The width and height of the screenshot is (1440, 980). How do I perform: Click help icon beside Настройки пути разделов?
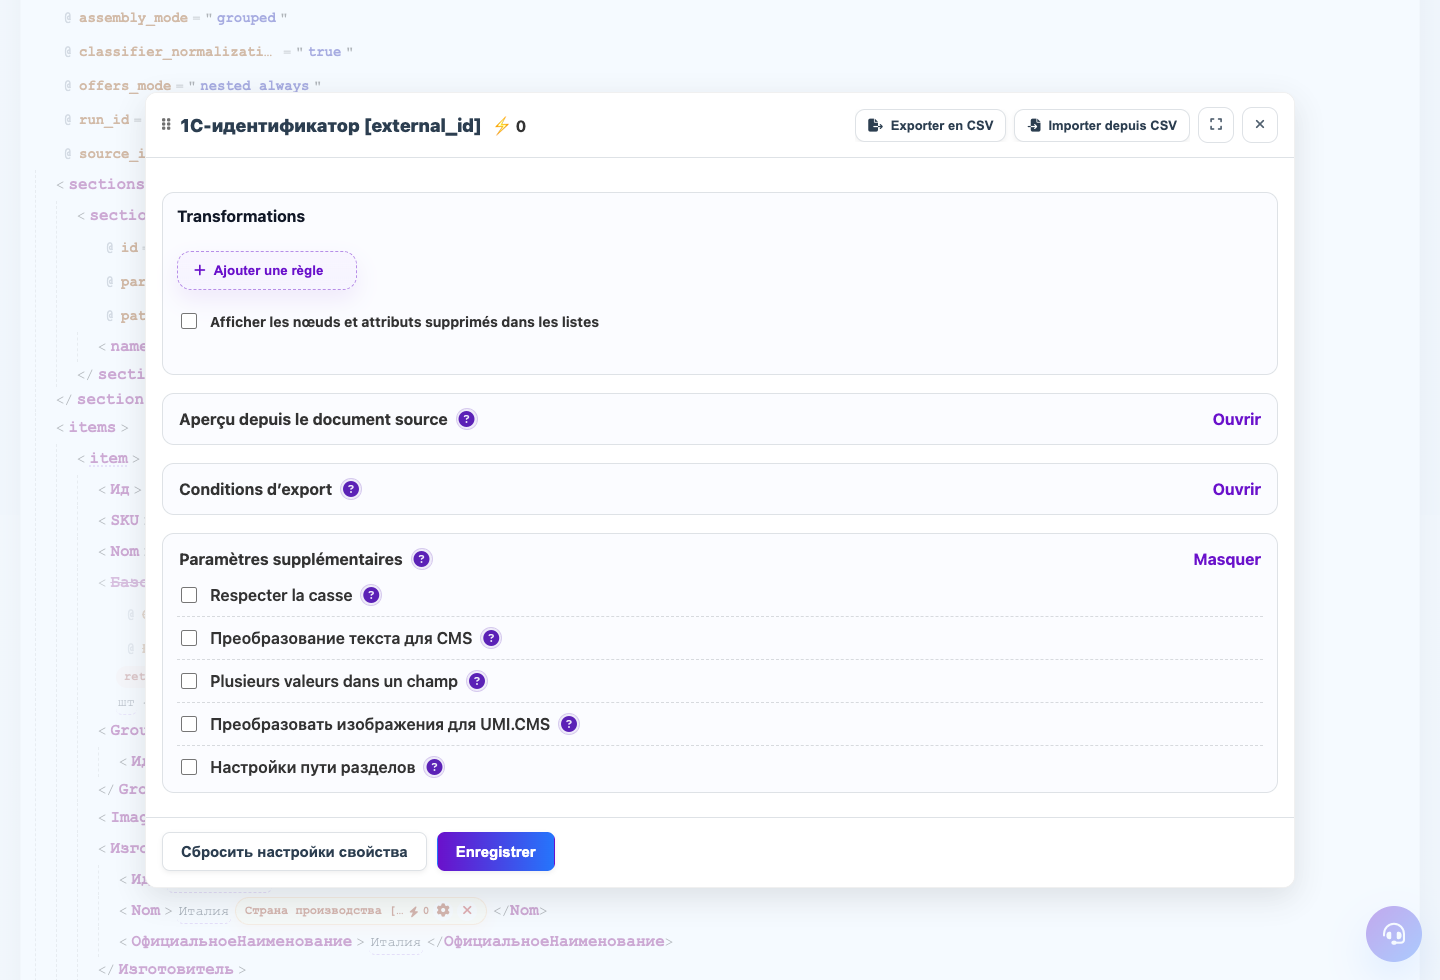tap(434, 767)
